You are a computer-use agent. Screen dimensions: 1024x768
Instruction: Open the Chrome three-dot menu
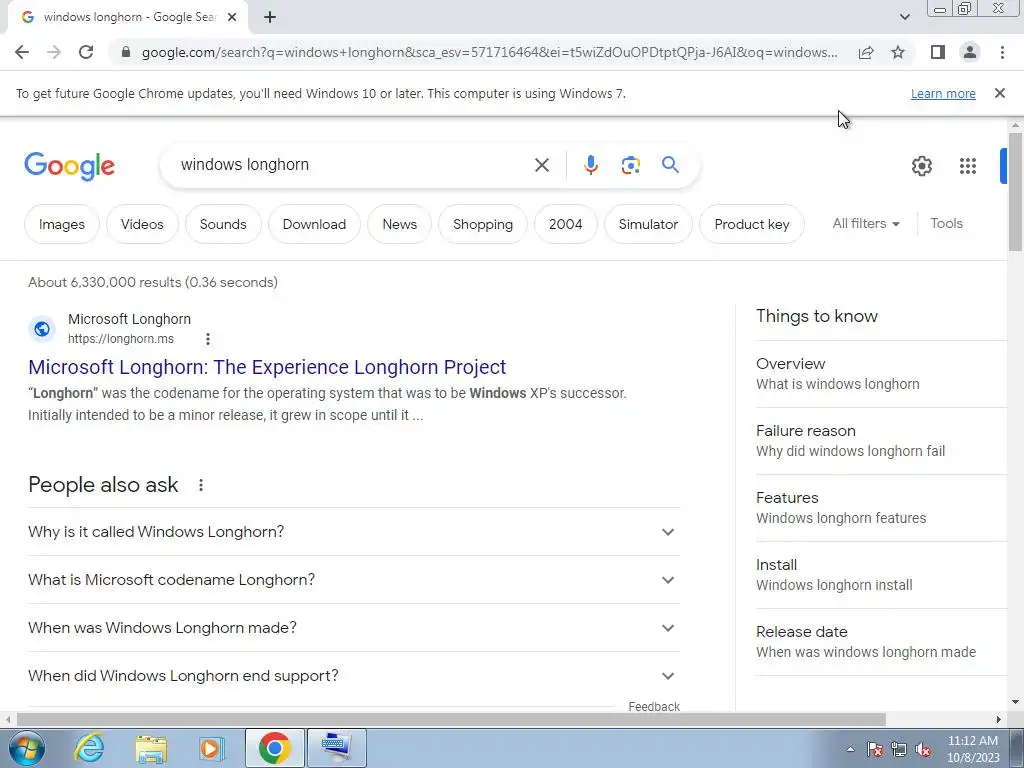tap(1002, 52)
